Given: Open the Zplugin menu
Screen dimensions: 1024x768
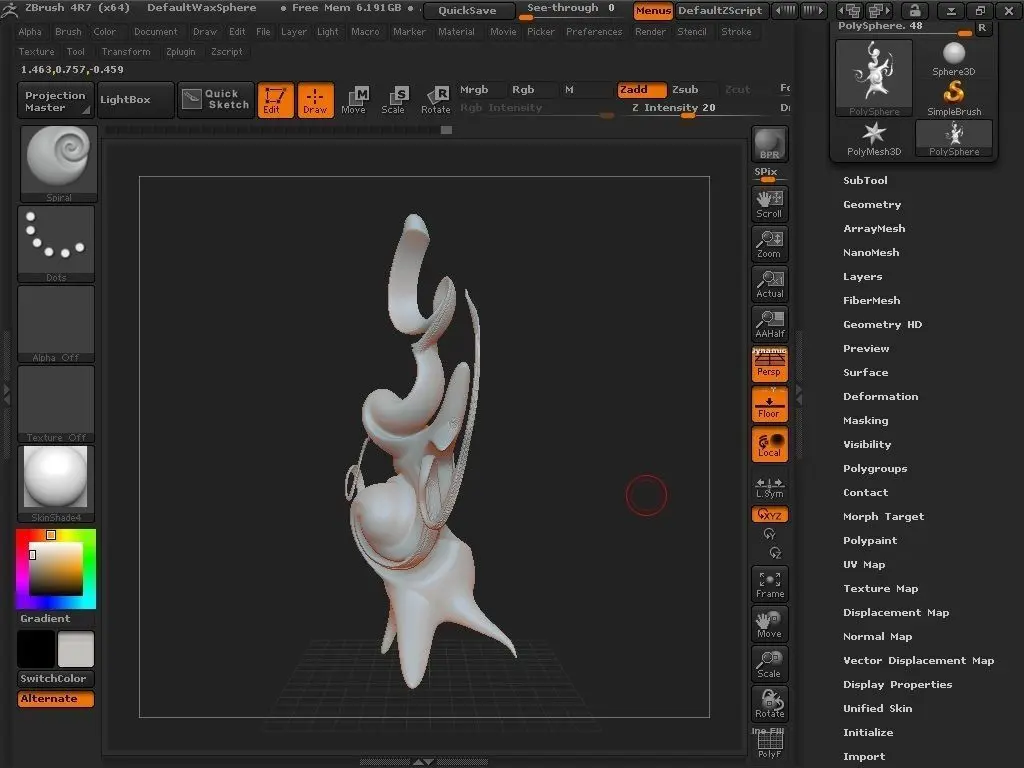Looking at the screenshot, I should pyautogui.click(x=180, y=52).
